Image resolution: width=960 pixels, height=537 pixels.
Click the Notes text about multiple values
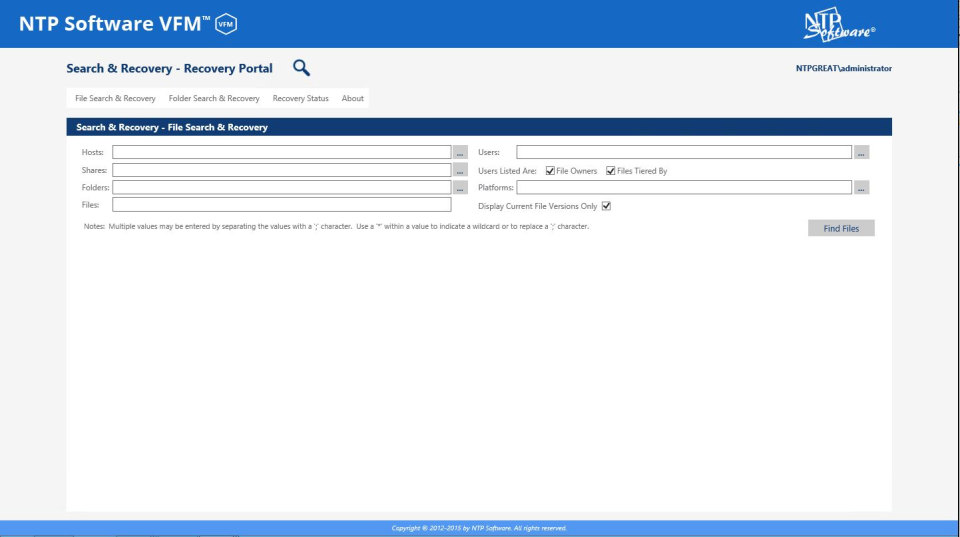[336, 227]
